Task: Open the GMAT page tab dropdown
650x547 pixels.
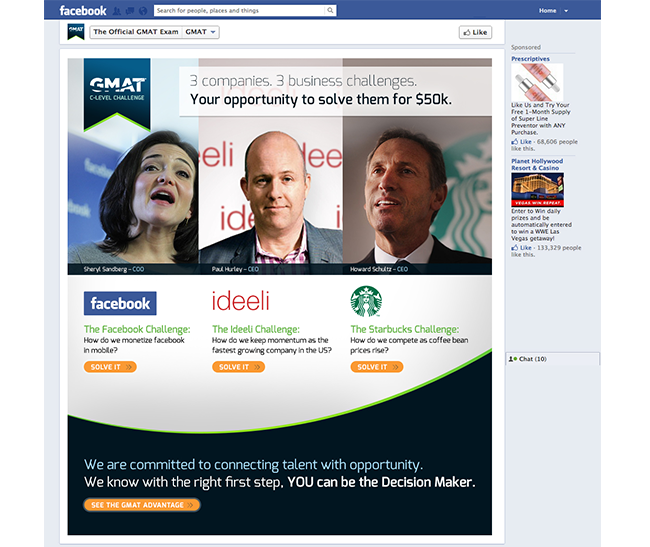Action: [x=201, y=32]
